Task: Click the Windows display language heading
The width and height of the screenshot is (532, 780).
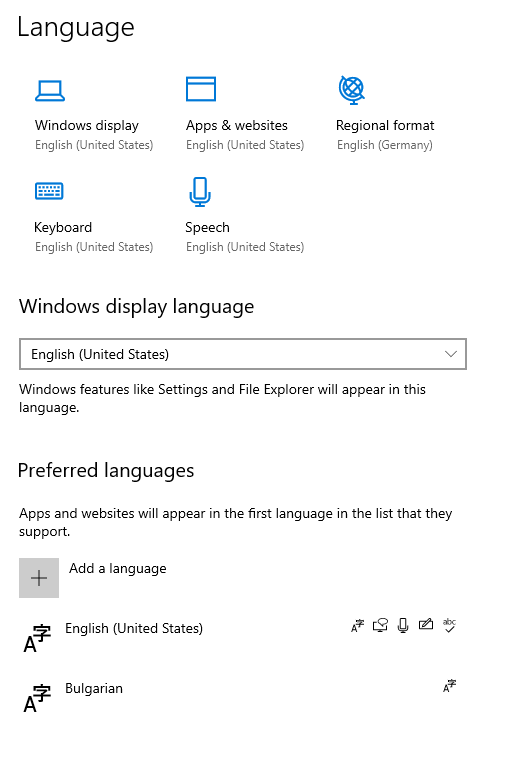Action: [136, 307]
